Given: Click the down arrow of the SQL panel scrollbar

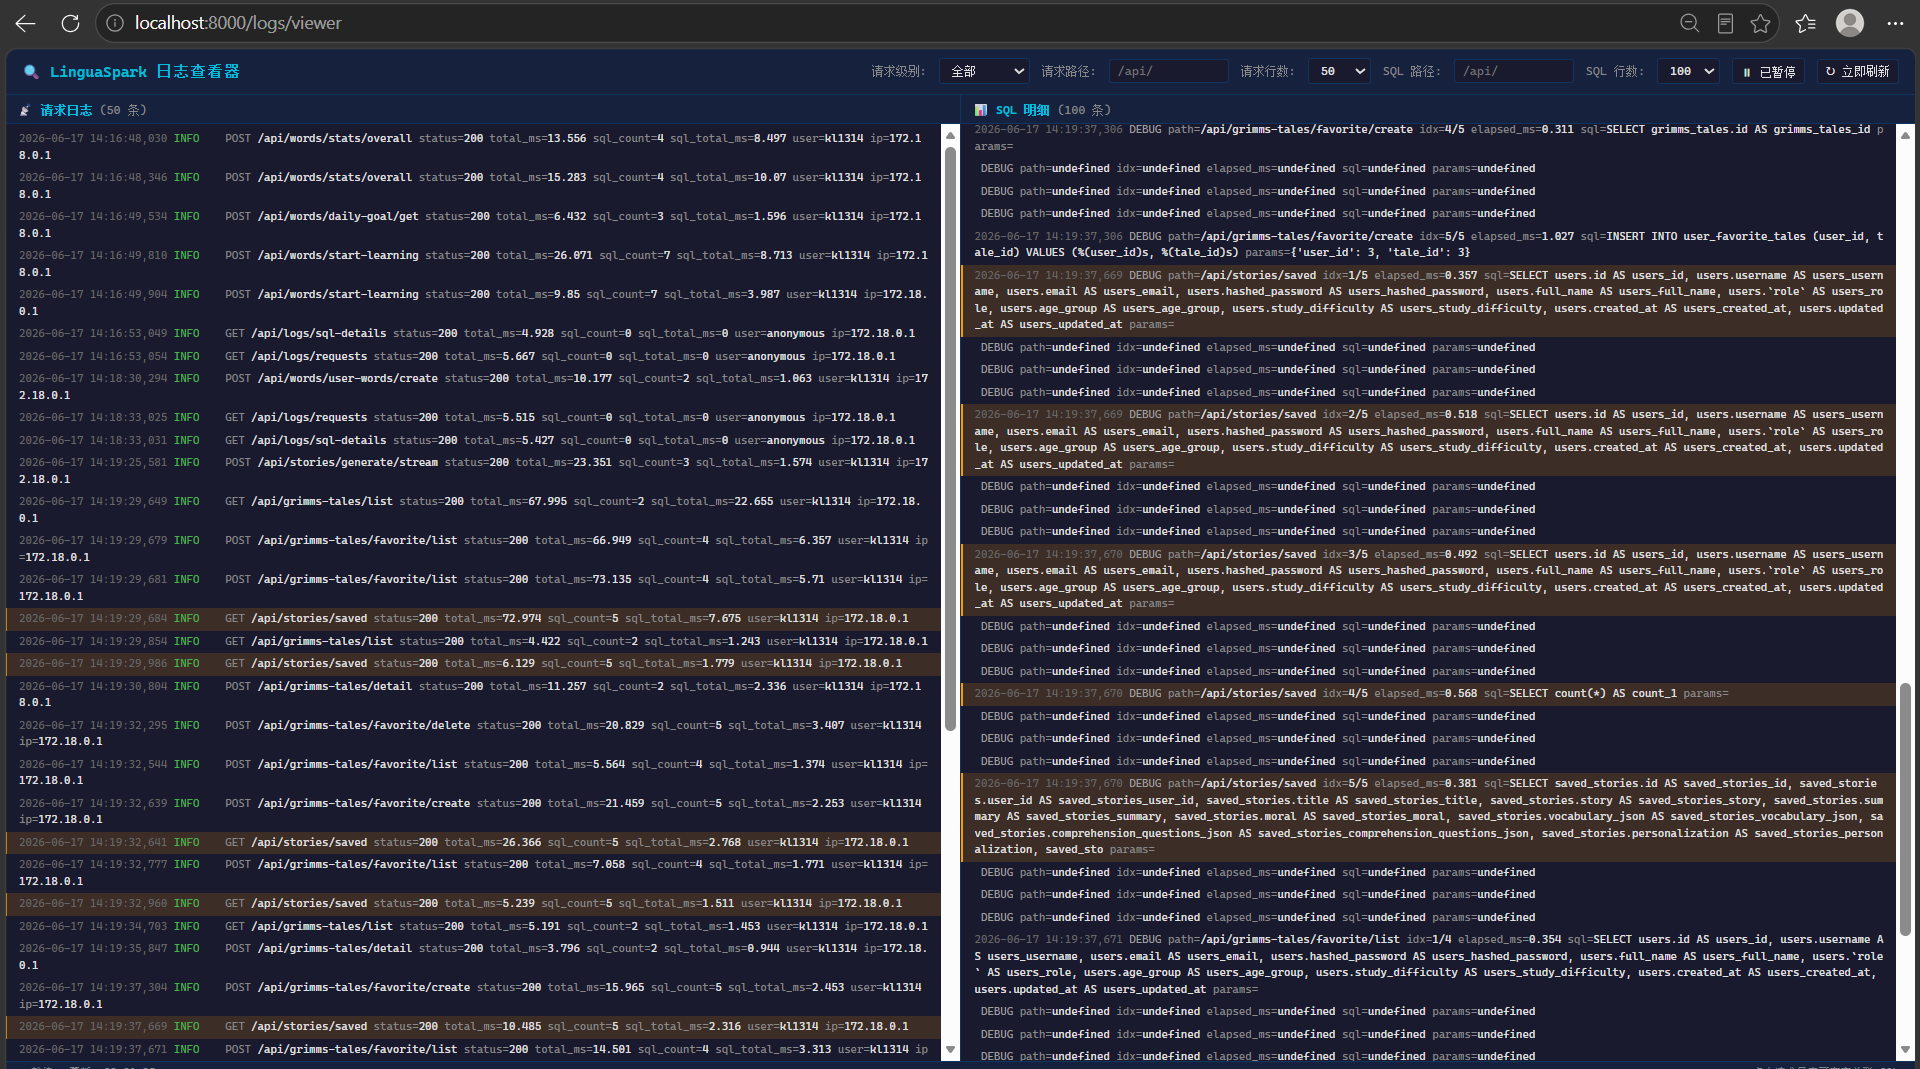Looking at the screenshot, I should coord(1905,1049).
